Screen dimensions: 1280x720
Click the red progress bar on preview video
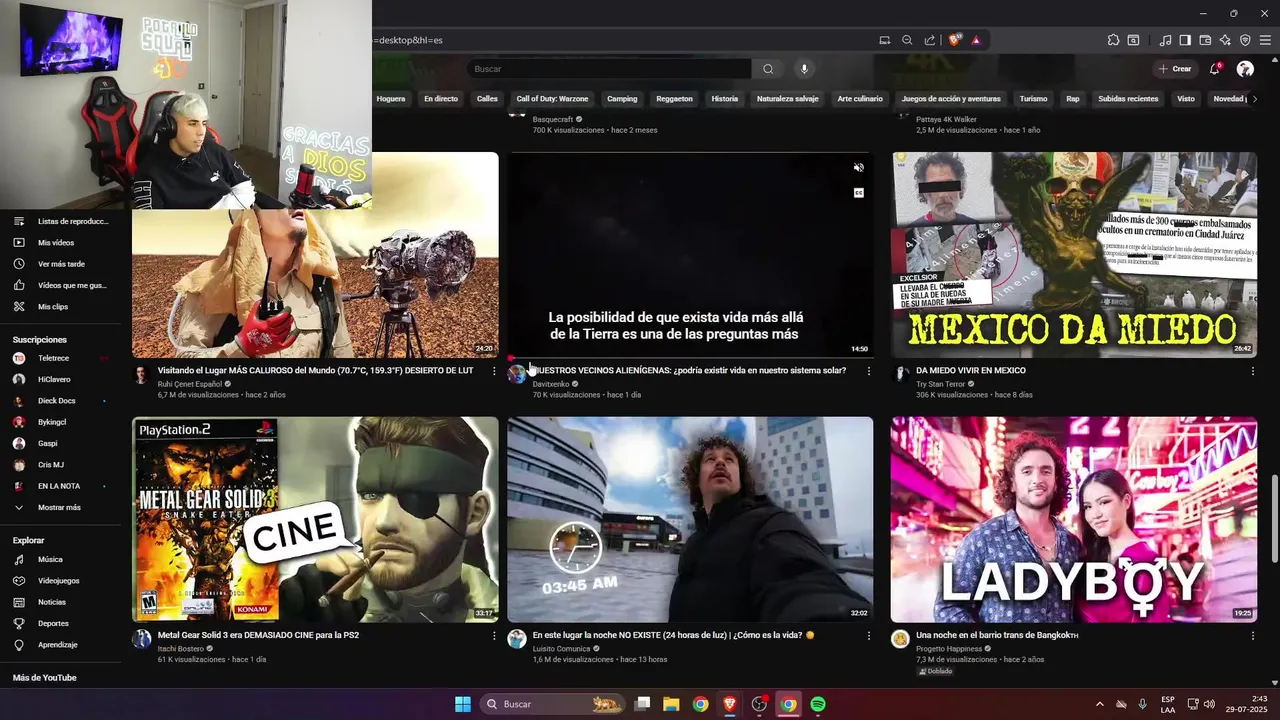(x=511, y=357)
